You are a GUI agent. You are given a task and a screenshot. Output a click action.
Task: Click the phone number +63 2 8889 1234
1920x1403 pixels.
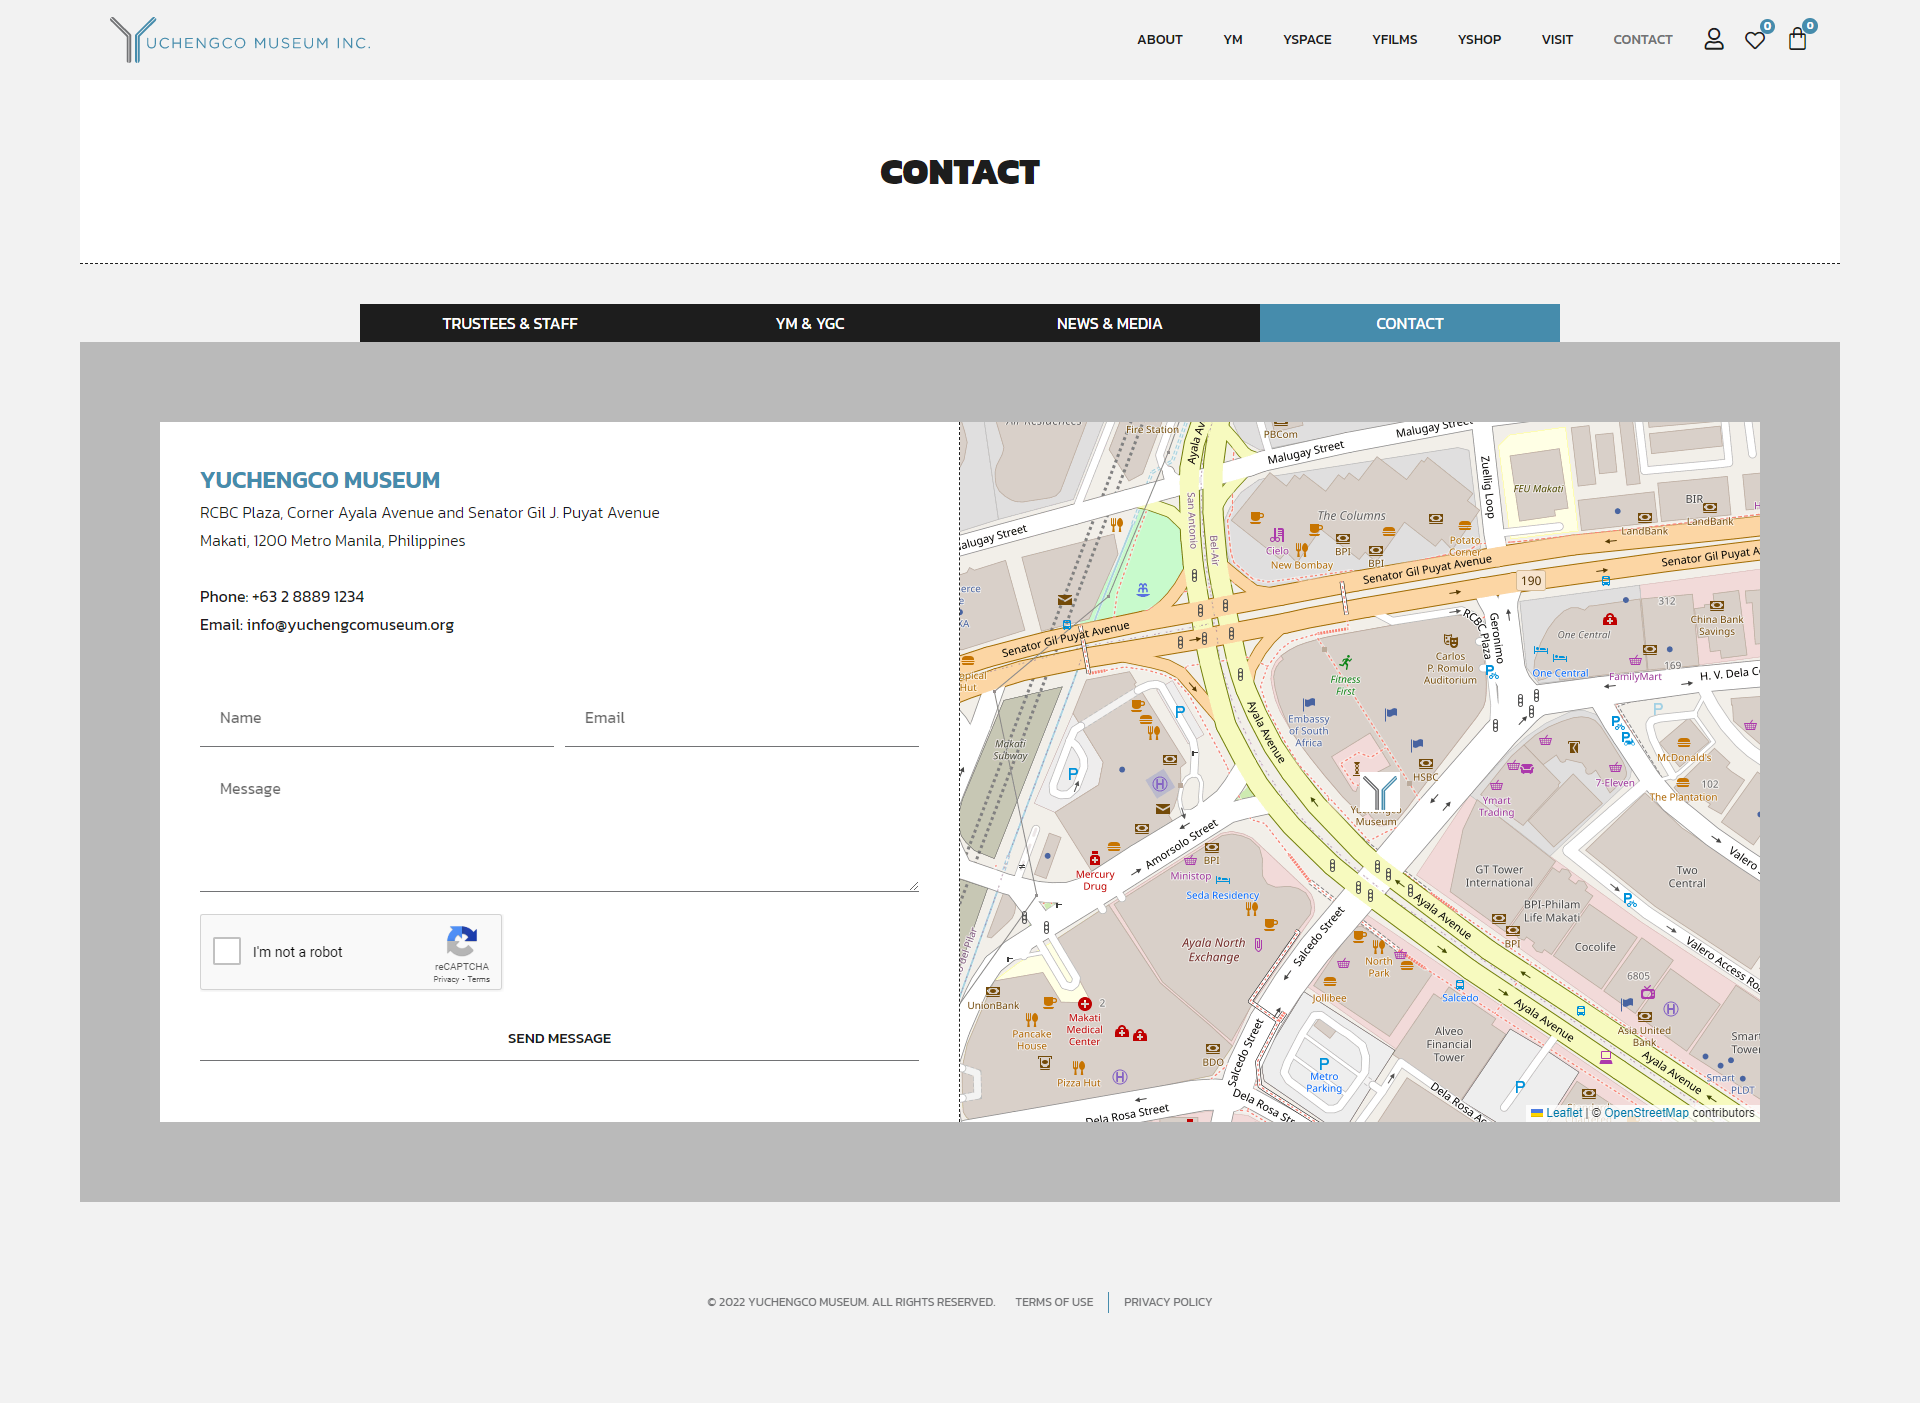pyautogui.click(x=308, y=596)
